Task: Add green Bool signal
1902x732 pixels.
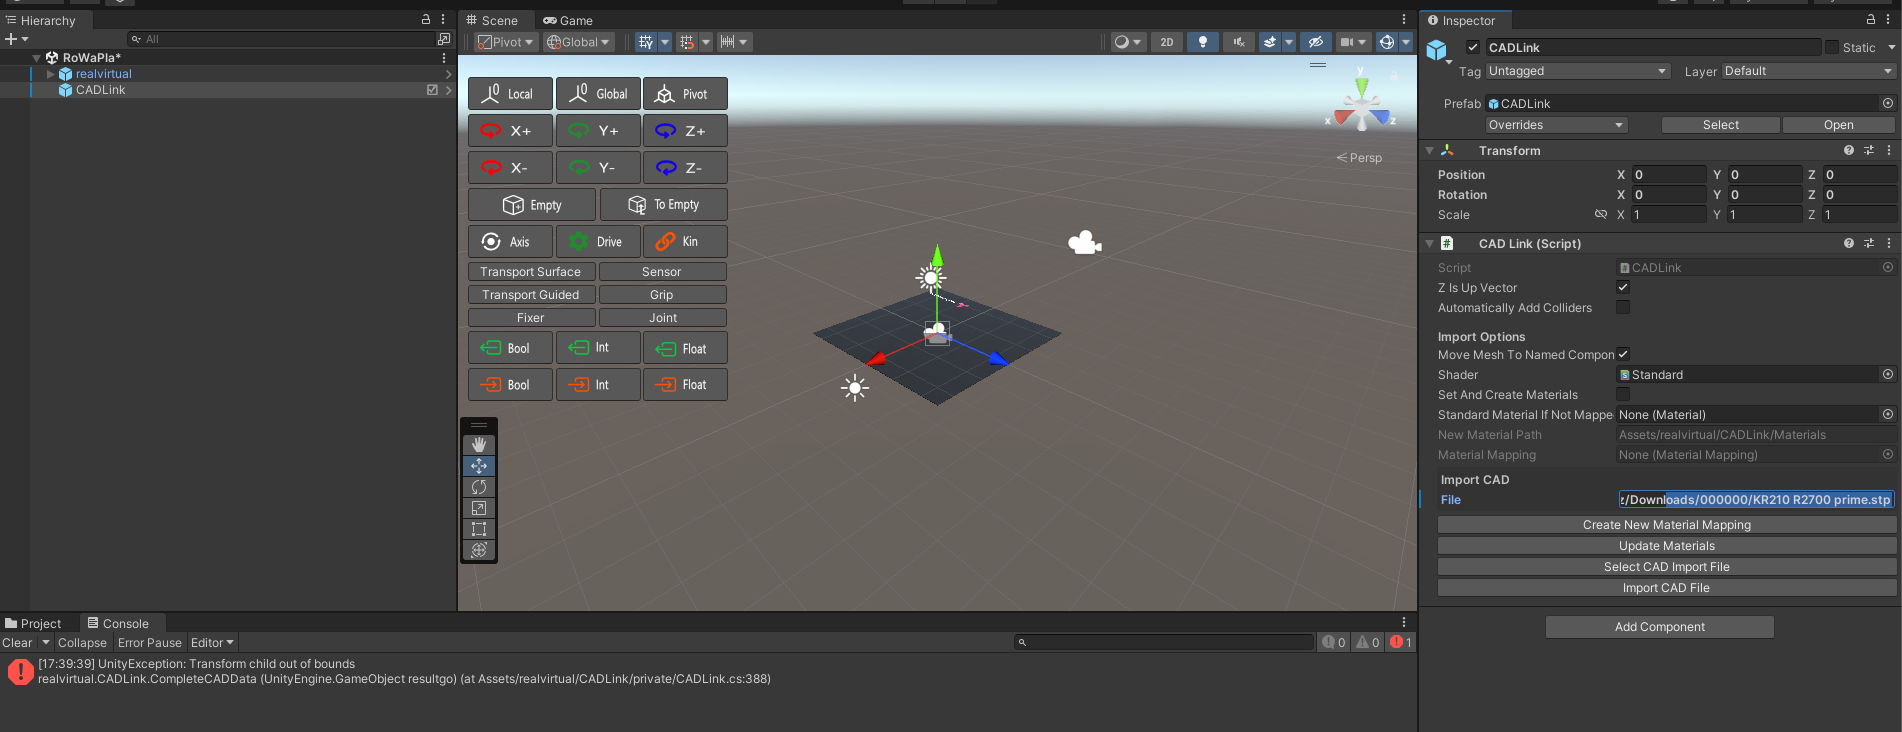Action: (x=510, y=348)
